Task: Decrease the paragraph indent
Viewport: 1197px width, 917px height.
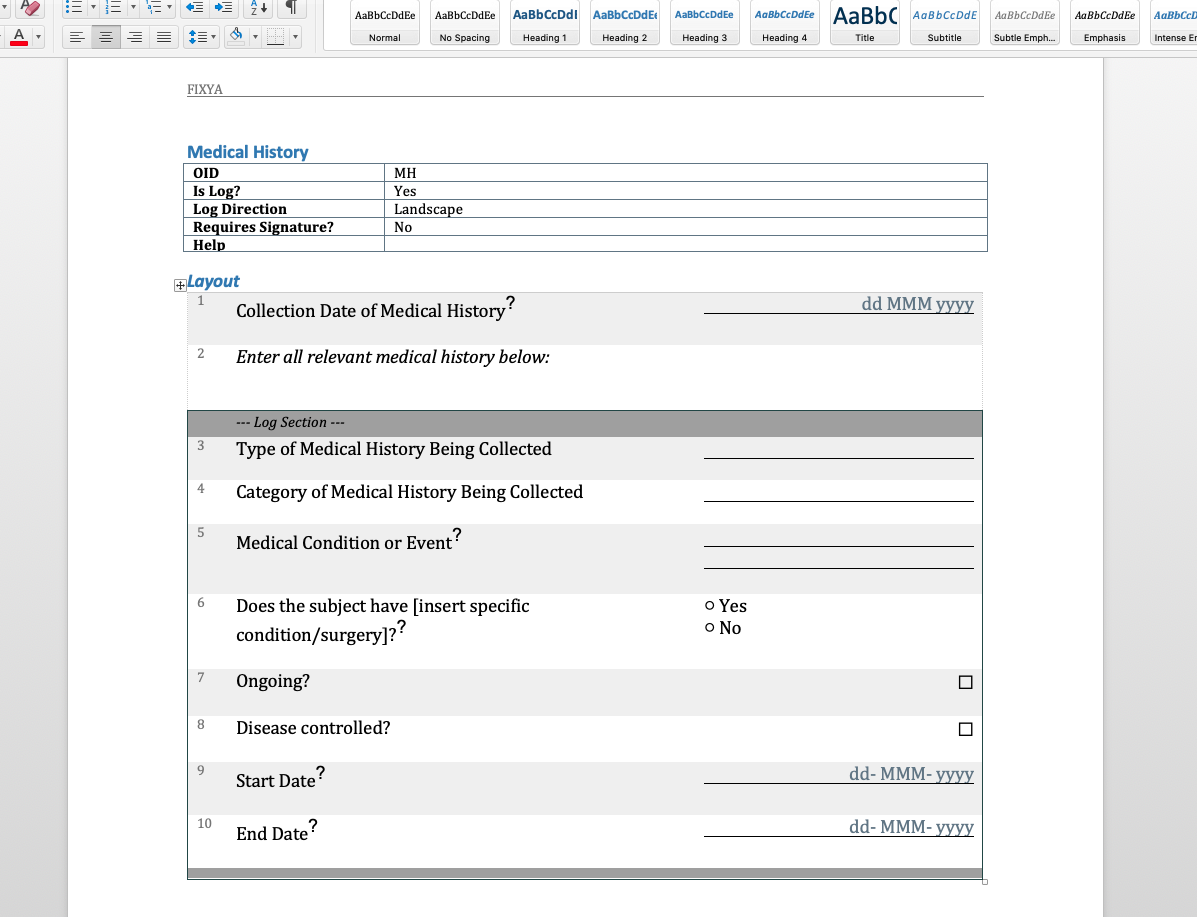Action: pos(195,8)
